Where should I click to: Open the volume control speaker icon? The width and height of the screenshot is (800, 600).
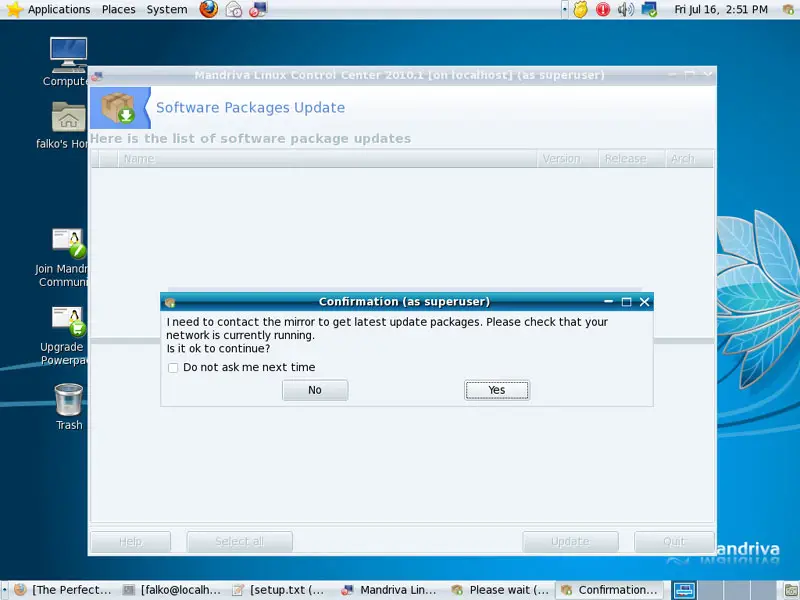click(x=626, y=9)
